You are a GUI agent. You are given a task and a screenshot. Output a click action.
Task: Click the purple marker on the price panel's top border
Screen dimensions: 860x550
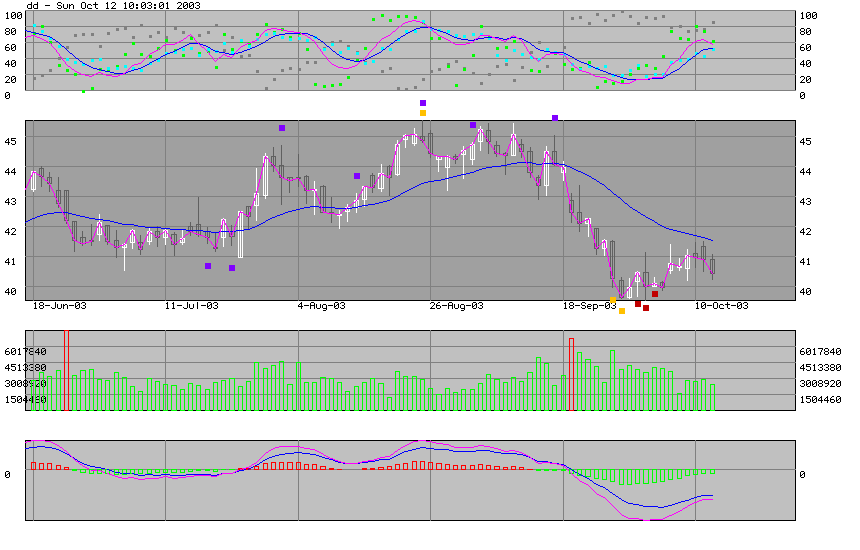[x=555, y=118]
